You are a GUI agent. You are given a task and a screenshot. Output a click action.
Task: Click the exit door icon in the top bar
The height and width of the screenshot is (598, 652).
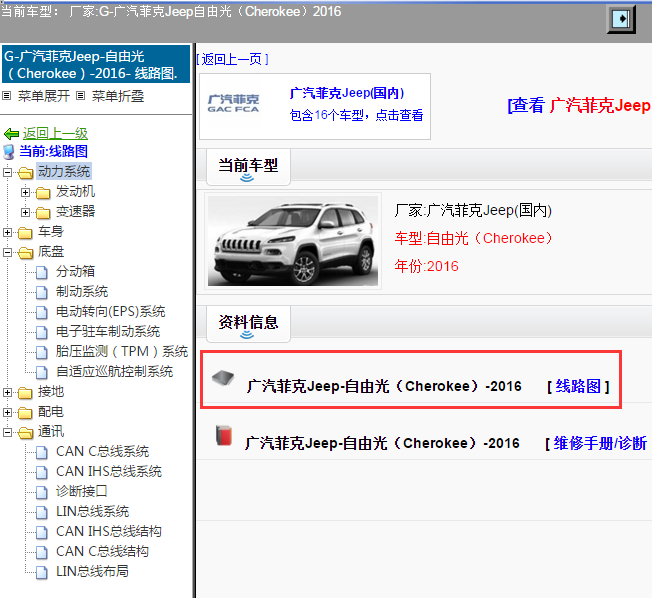coord(621,19)
